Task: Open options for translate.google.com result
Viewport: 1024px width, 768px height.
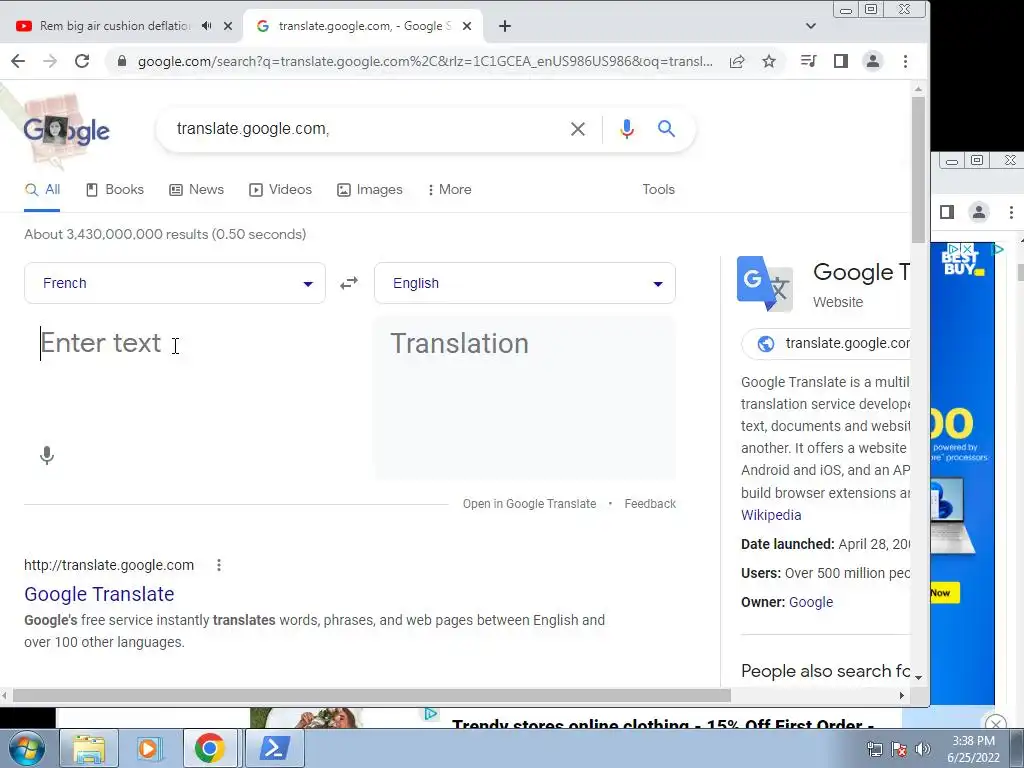Action: [219, 565]
